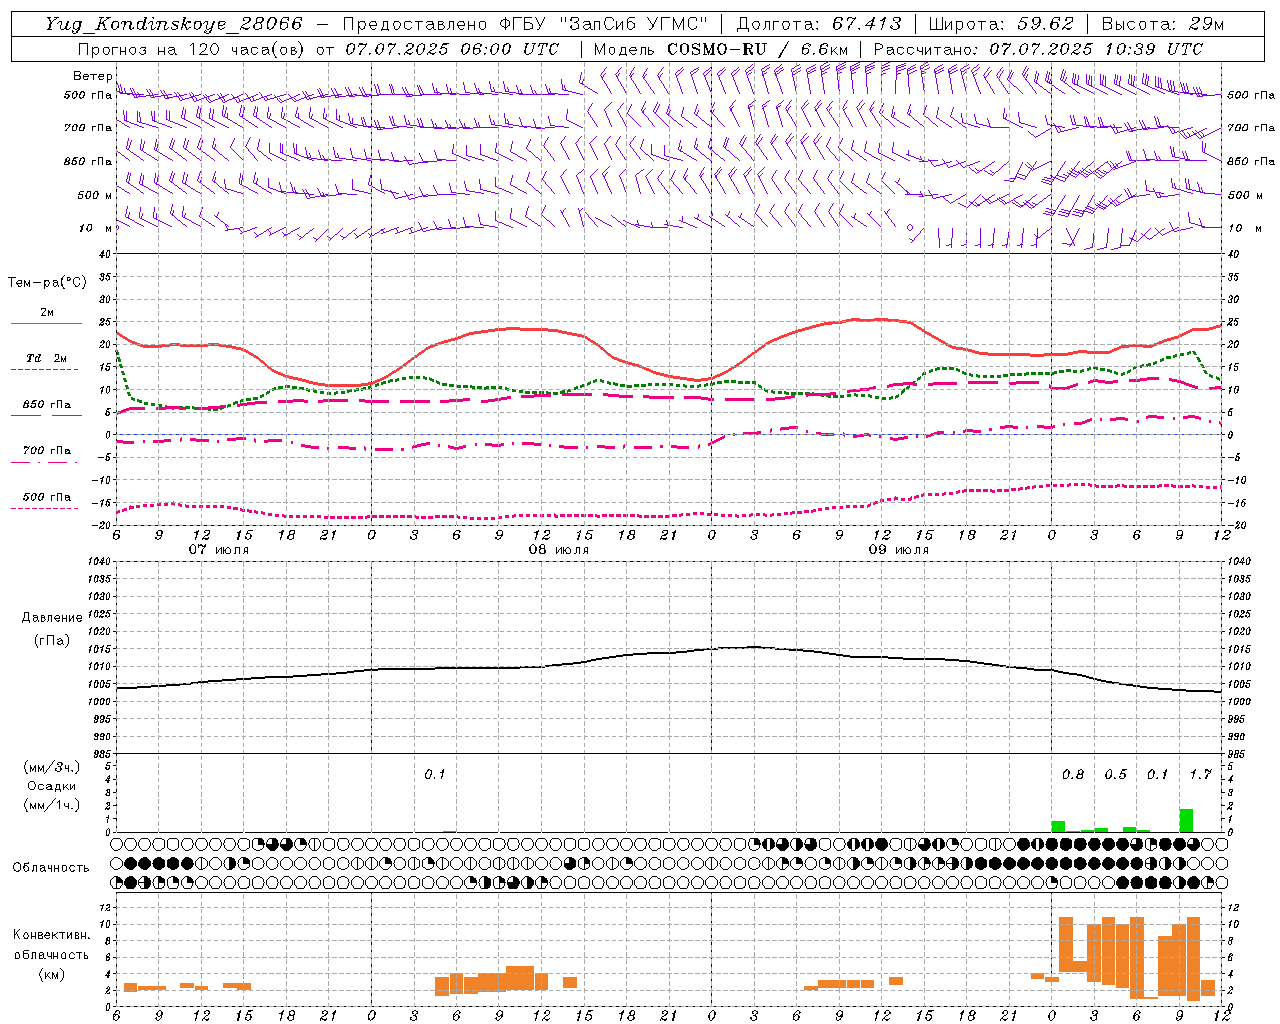The width and height of the screenshot is (1280, 1024).
Task: Select the 'Широта: 59.62' latitude text
Action: (1001, 24)
